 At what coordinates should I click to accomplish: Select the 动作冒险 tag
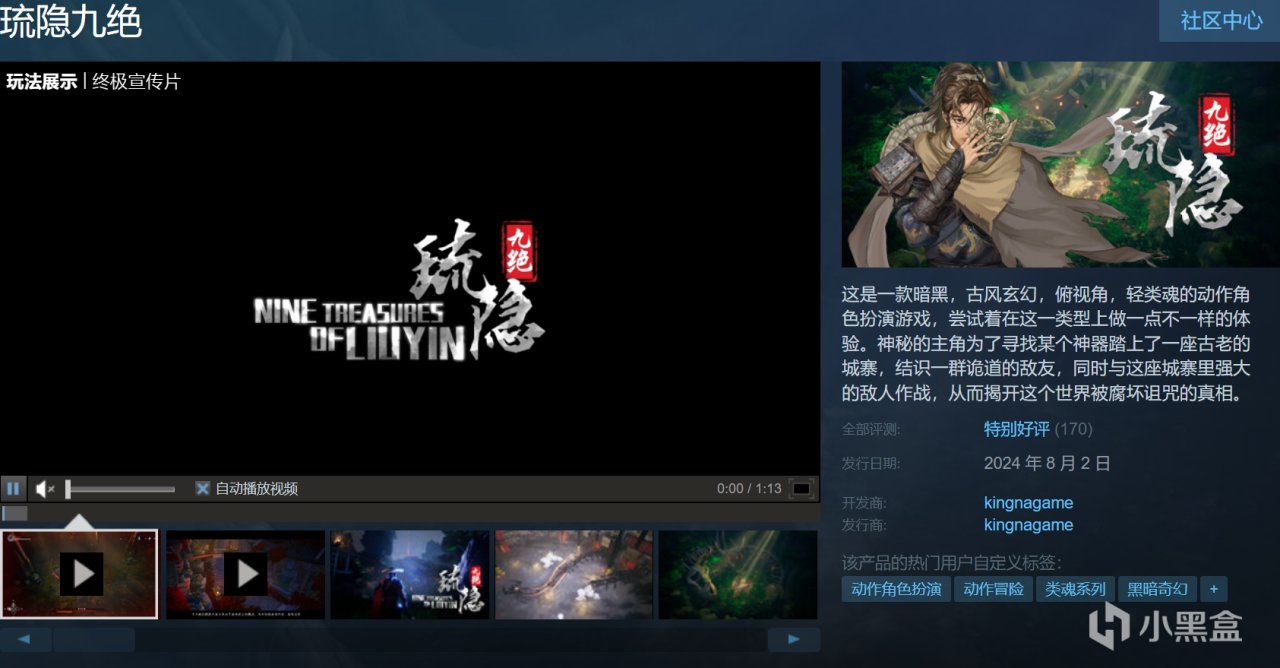993,589
